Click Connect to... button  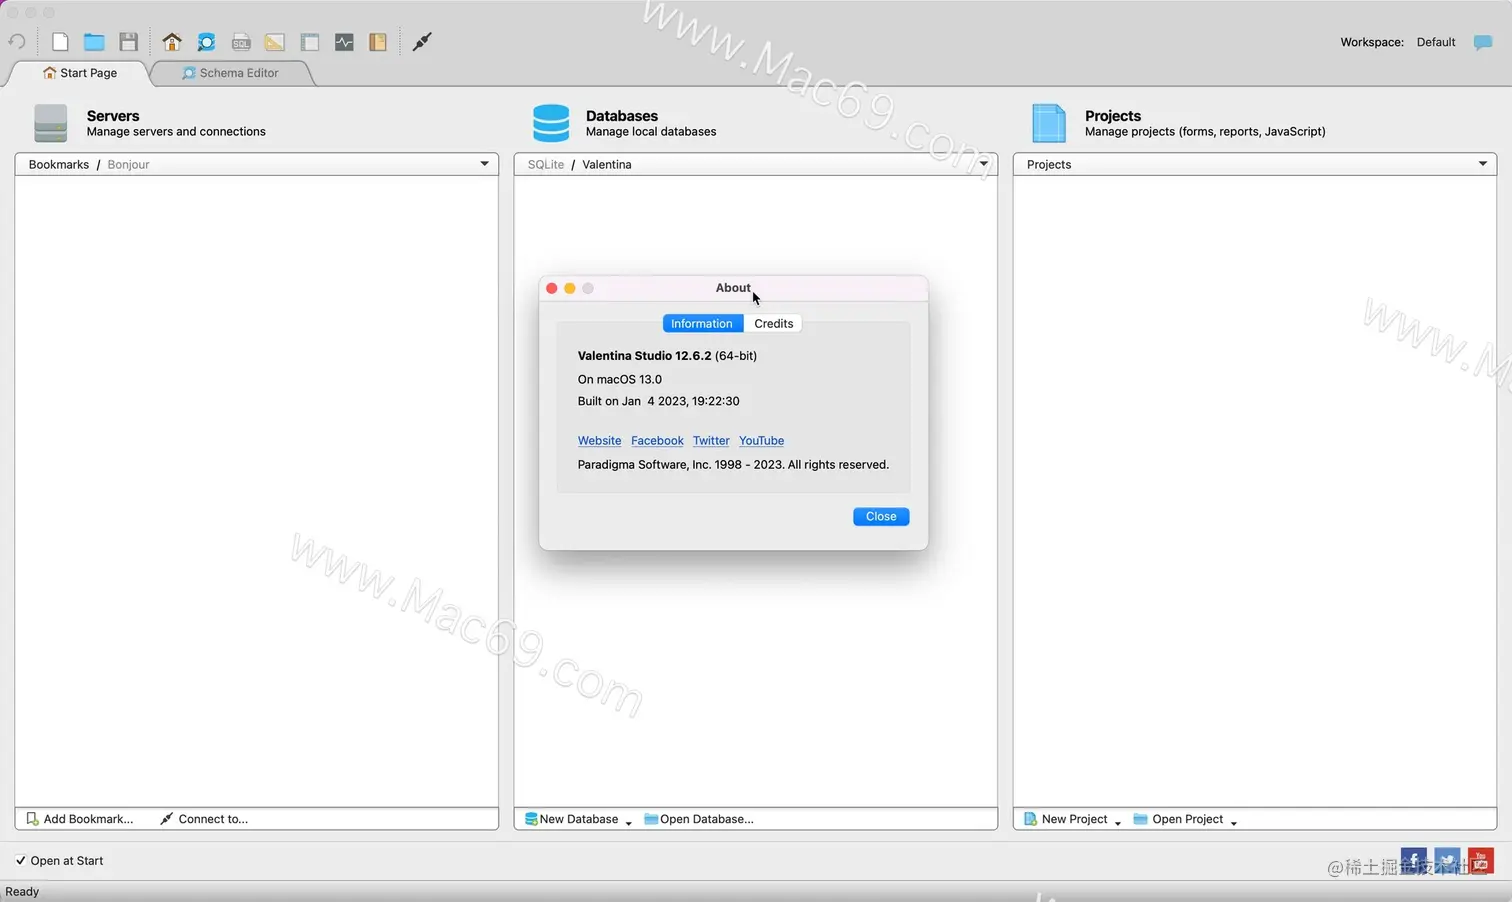coord(204,819)
